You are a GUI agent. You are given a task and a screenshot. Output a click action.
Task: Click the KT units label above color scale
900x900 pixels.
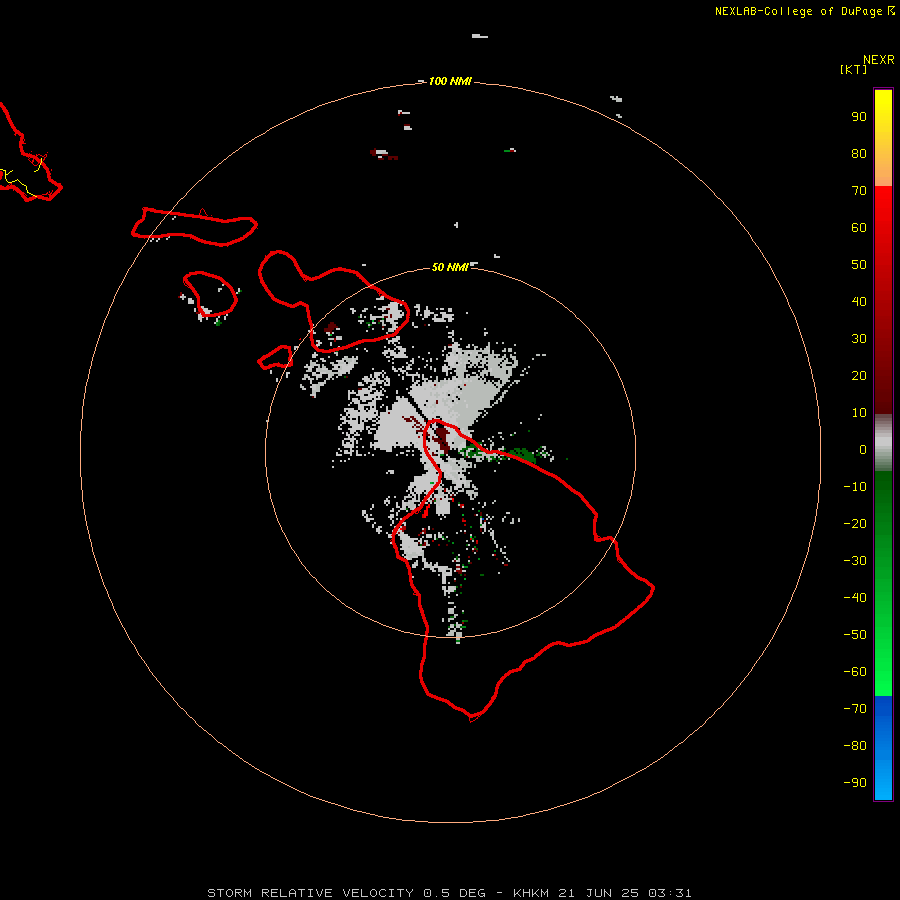click(853, 69)
